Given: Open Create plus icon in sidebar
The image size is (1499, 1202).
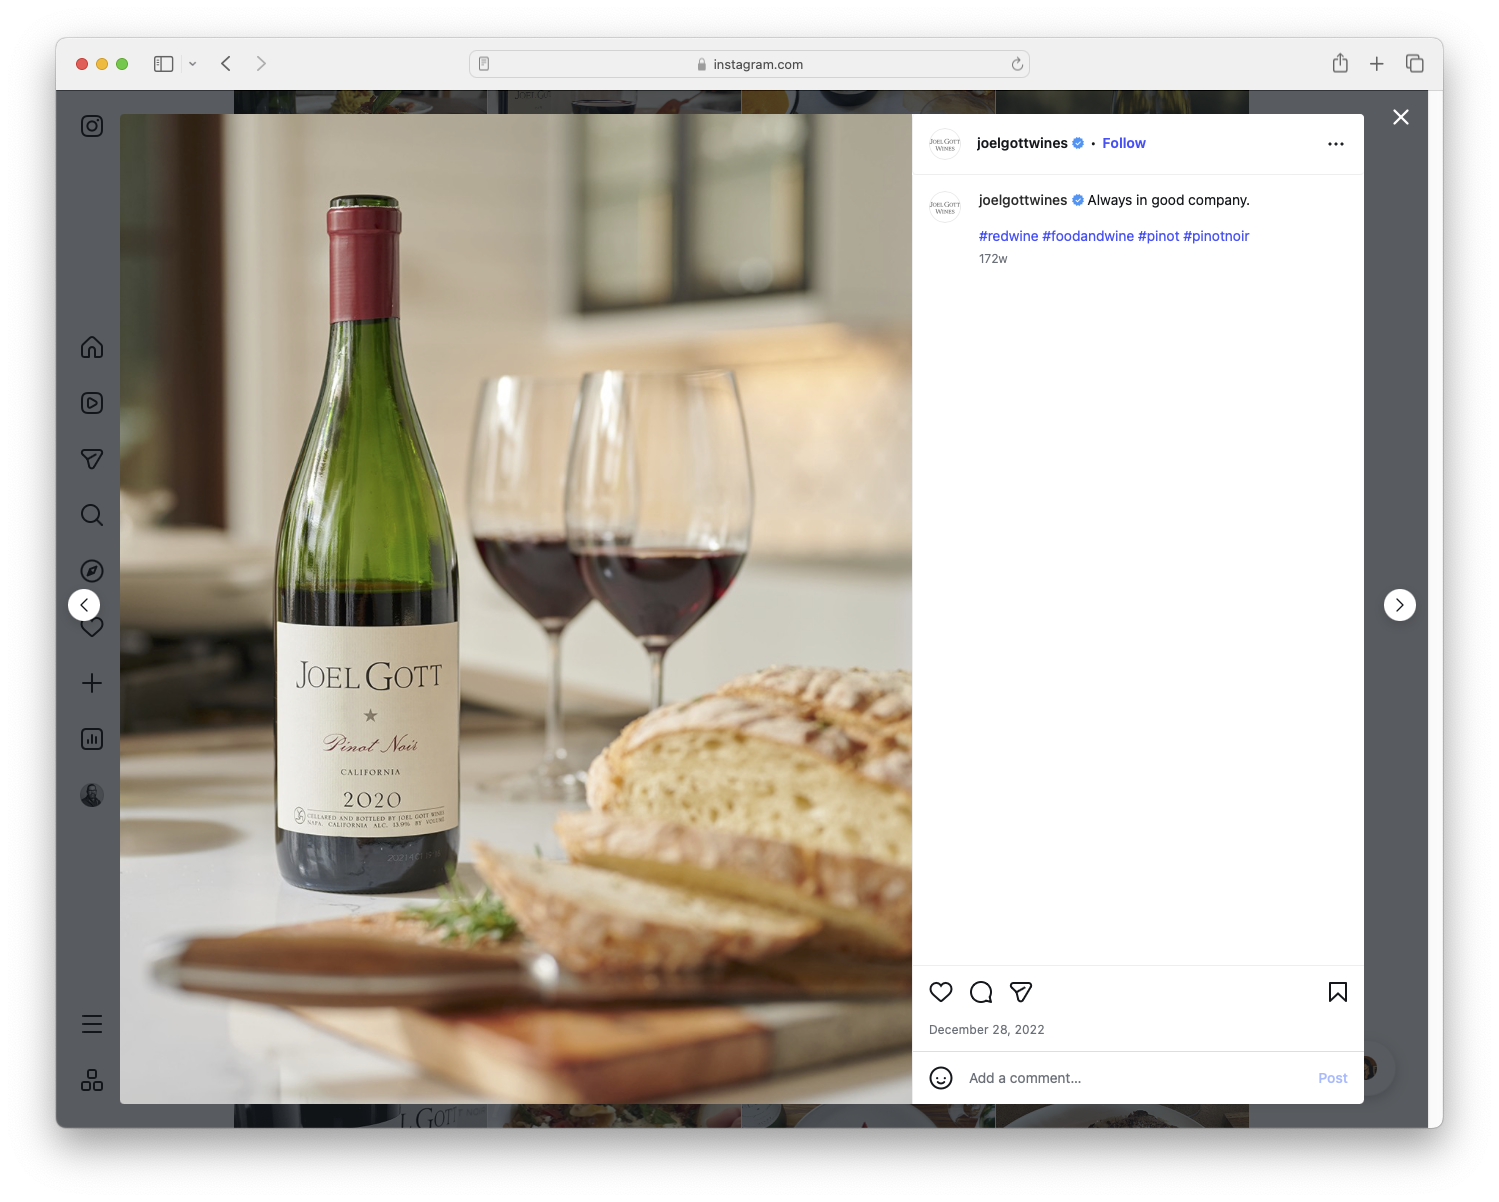Looking at the screenshot, I should coord(92,683).
